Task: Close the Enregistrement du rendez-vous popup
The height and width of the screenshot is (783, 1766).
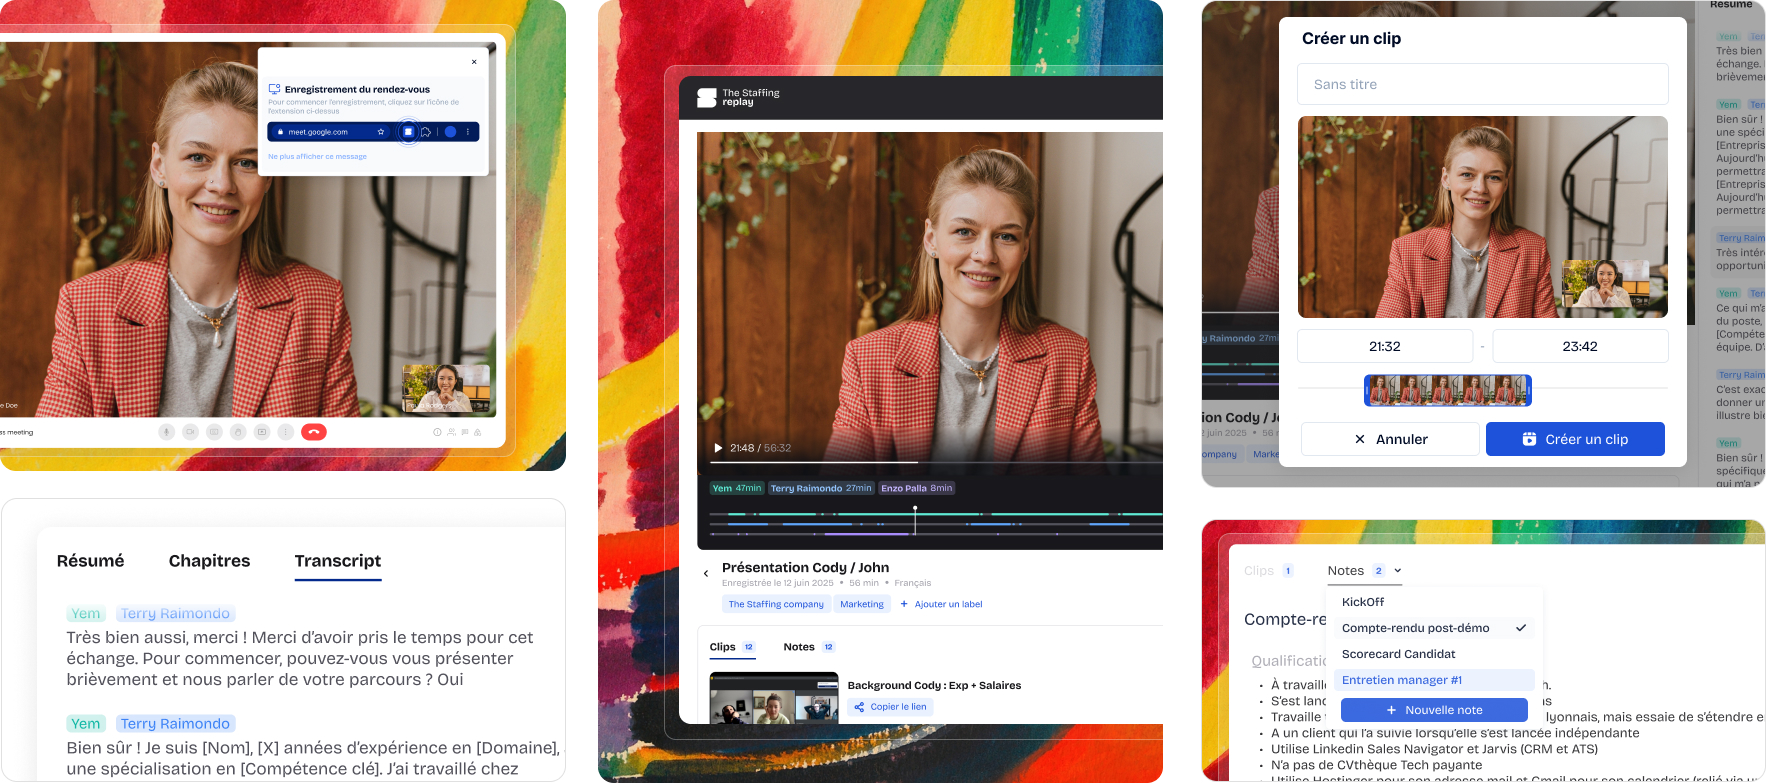Action: coord(474,62)
